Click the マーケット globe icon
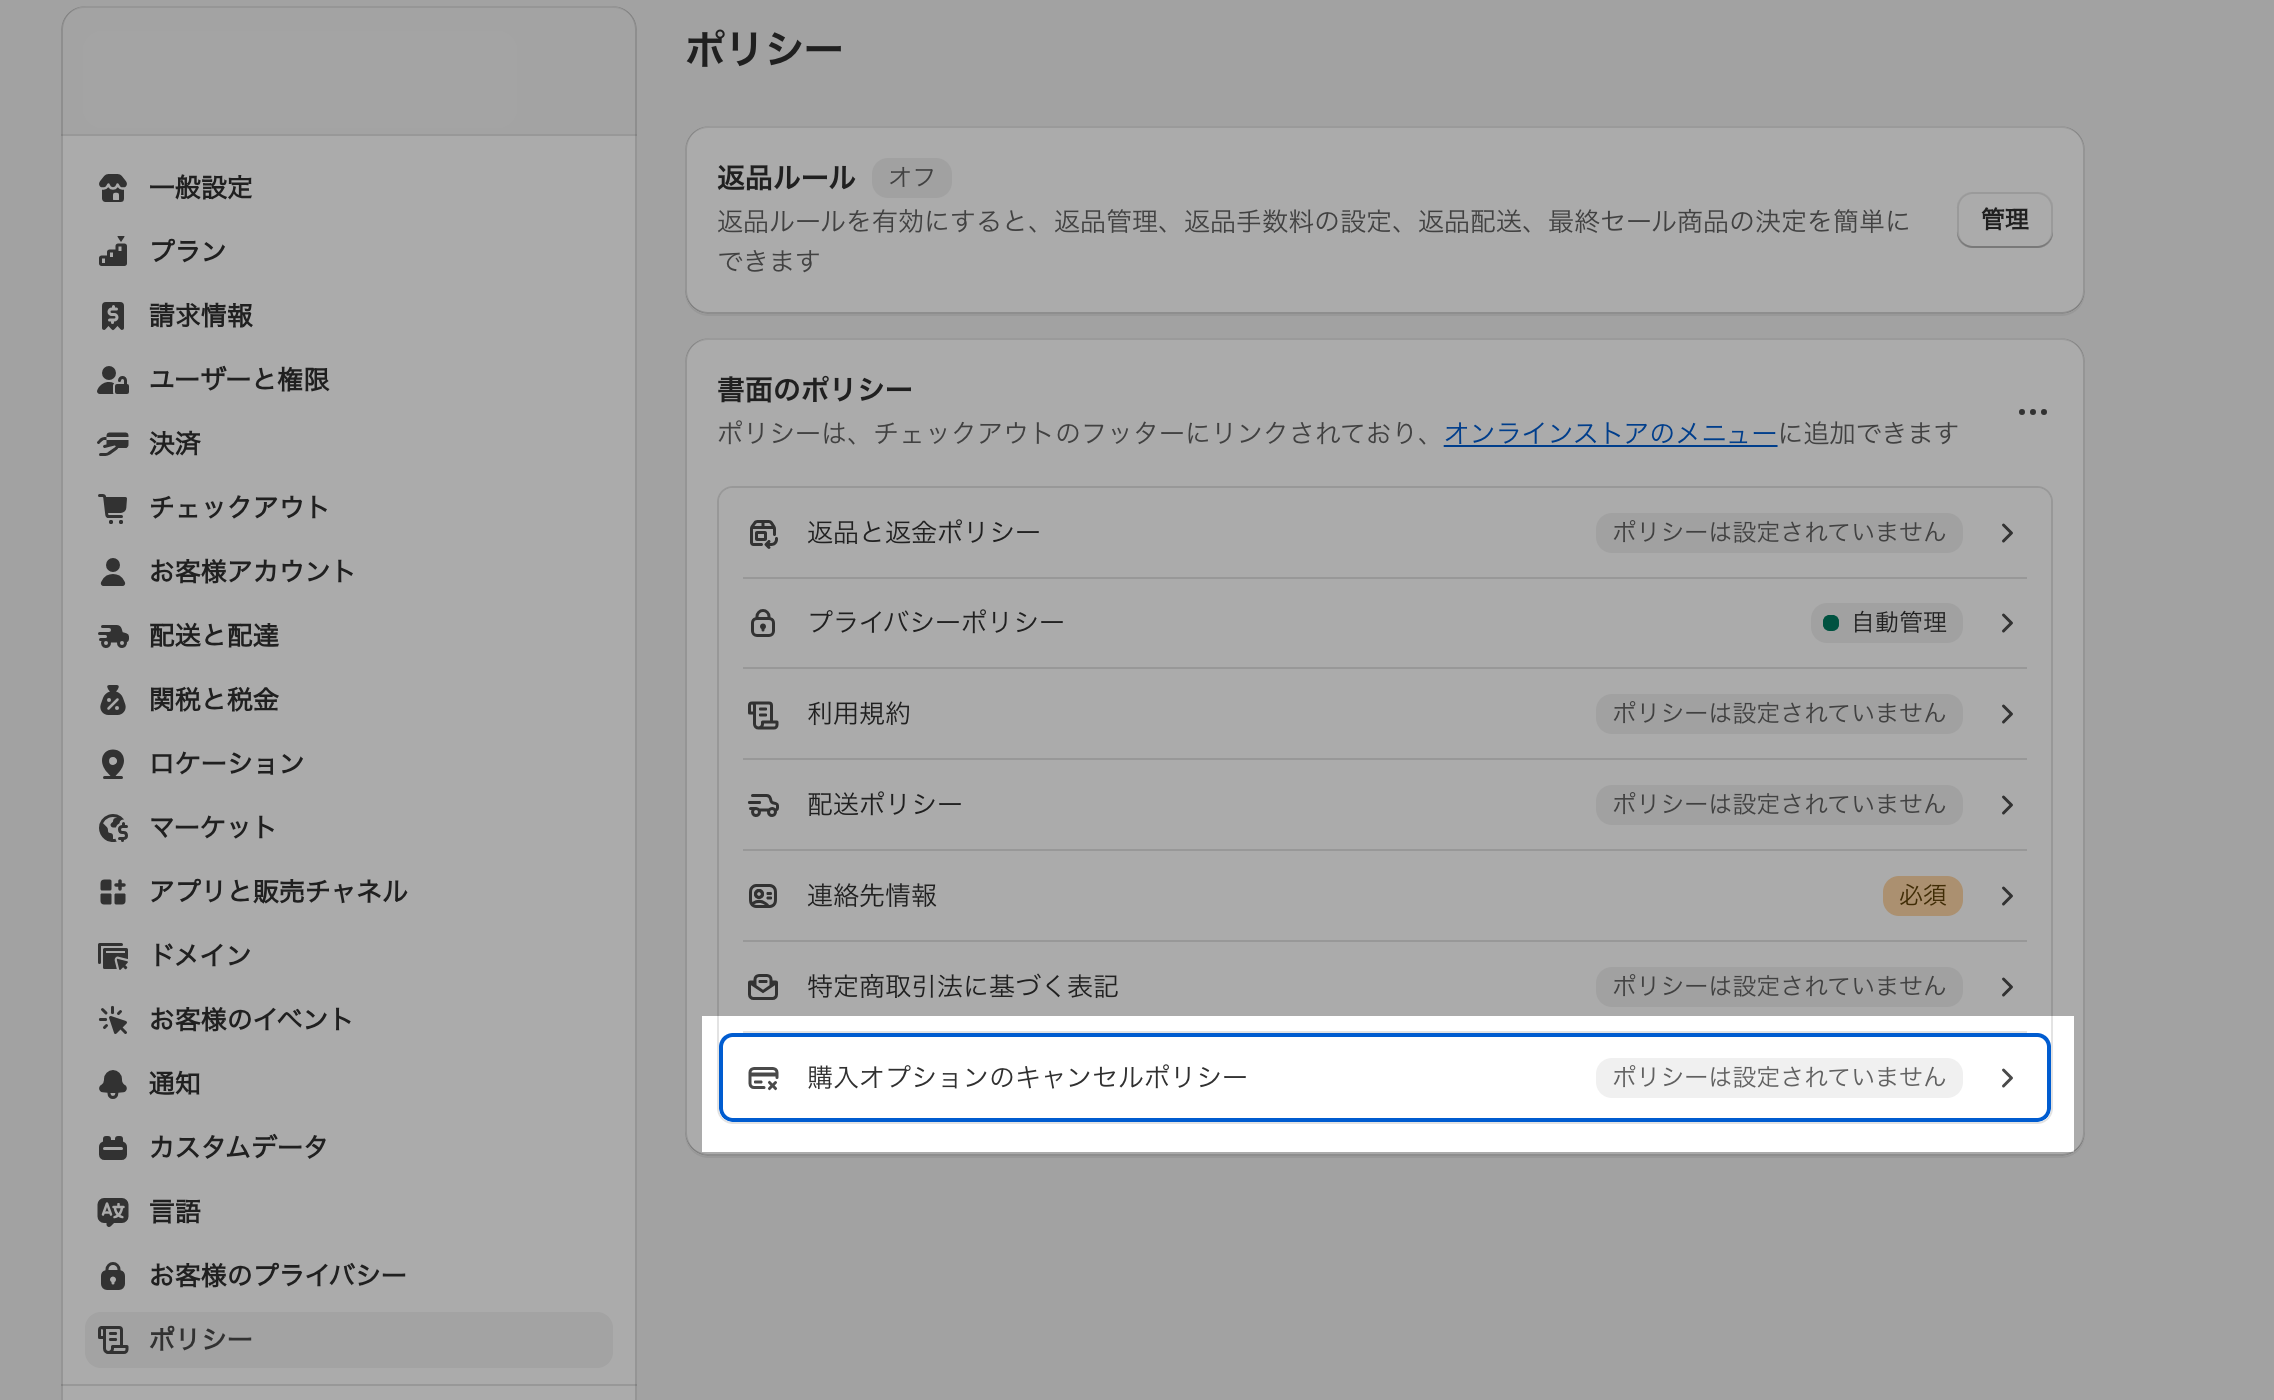This screenshot has width=2274, height=1400. (113, 828)
